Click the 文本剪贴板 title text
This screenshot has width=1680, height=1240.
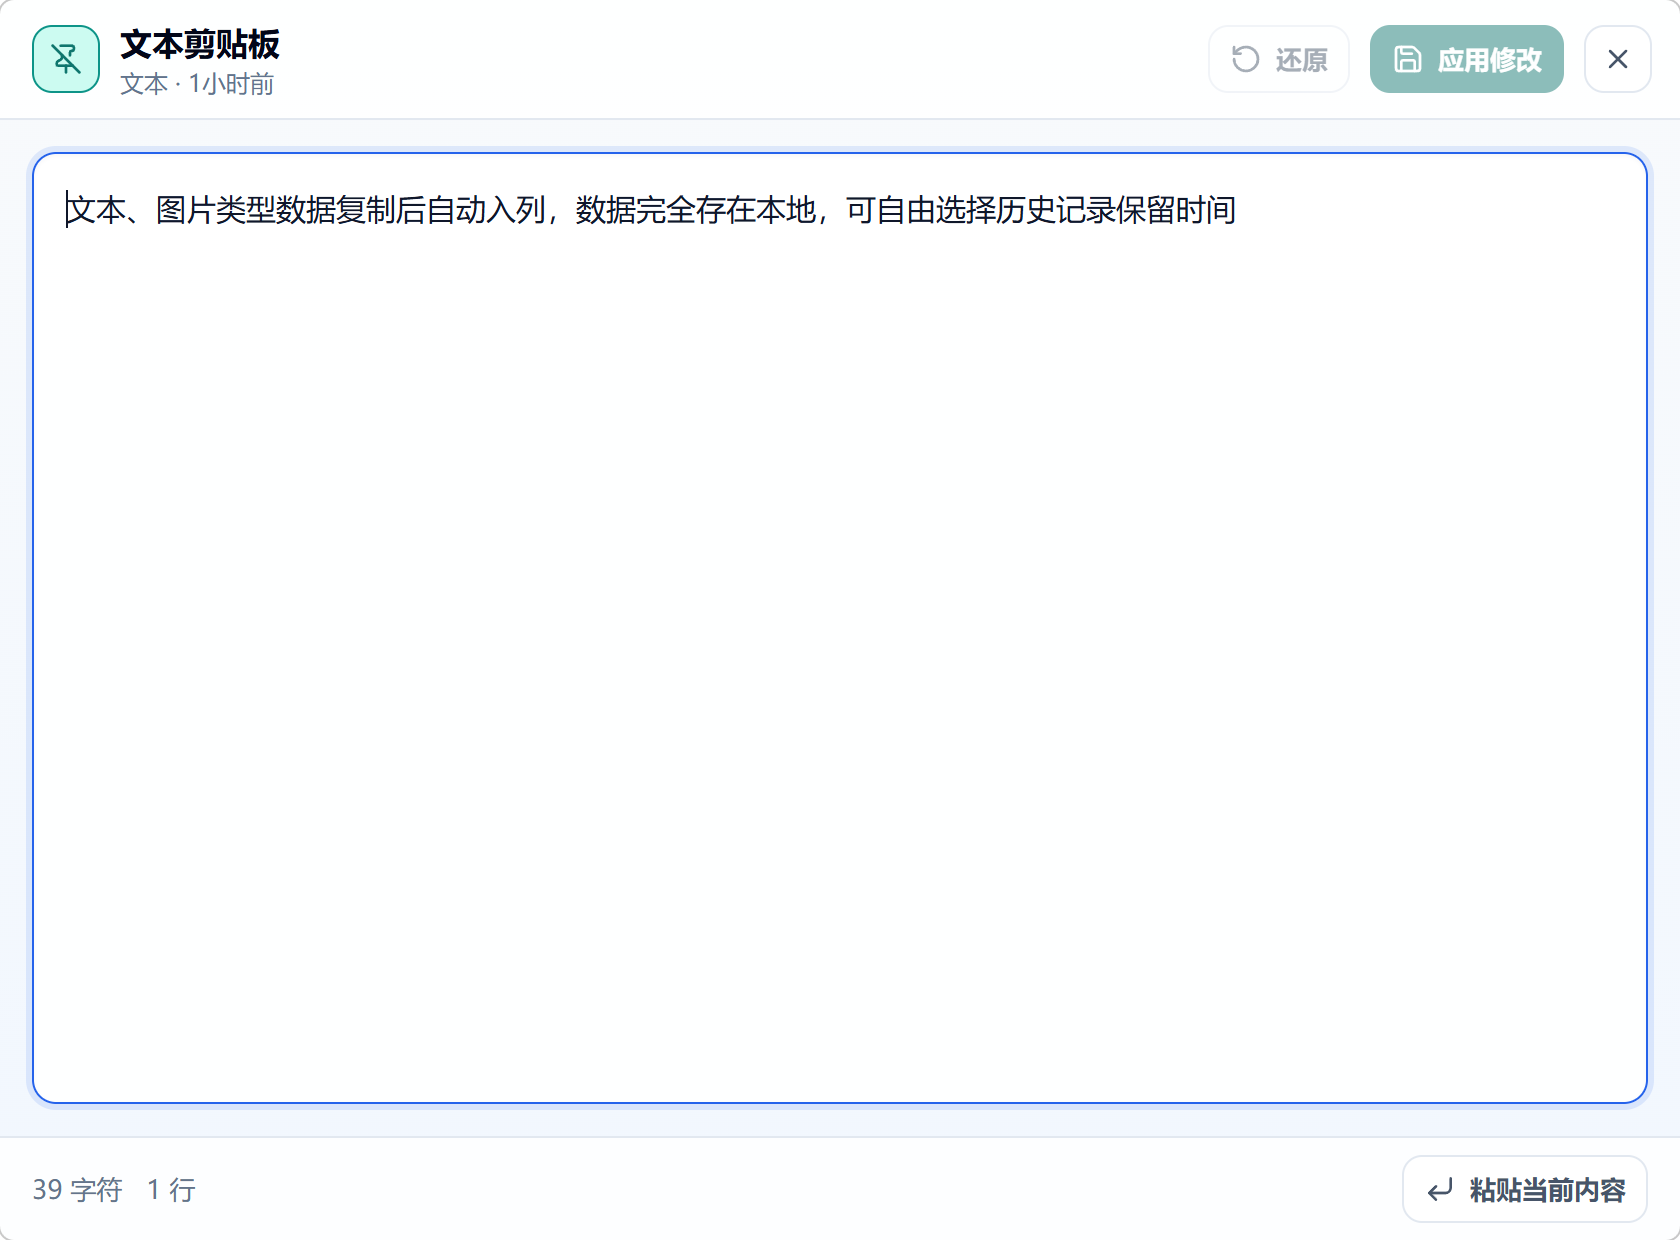200,44
